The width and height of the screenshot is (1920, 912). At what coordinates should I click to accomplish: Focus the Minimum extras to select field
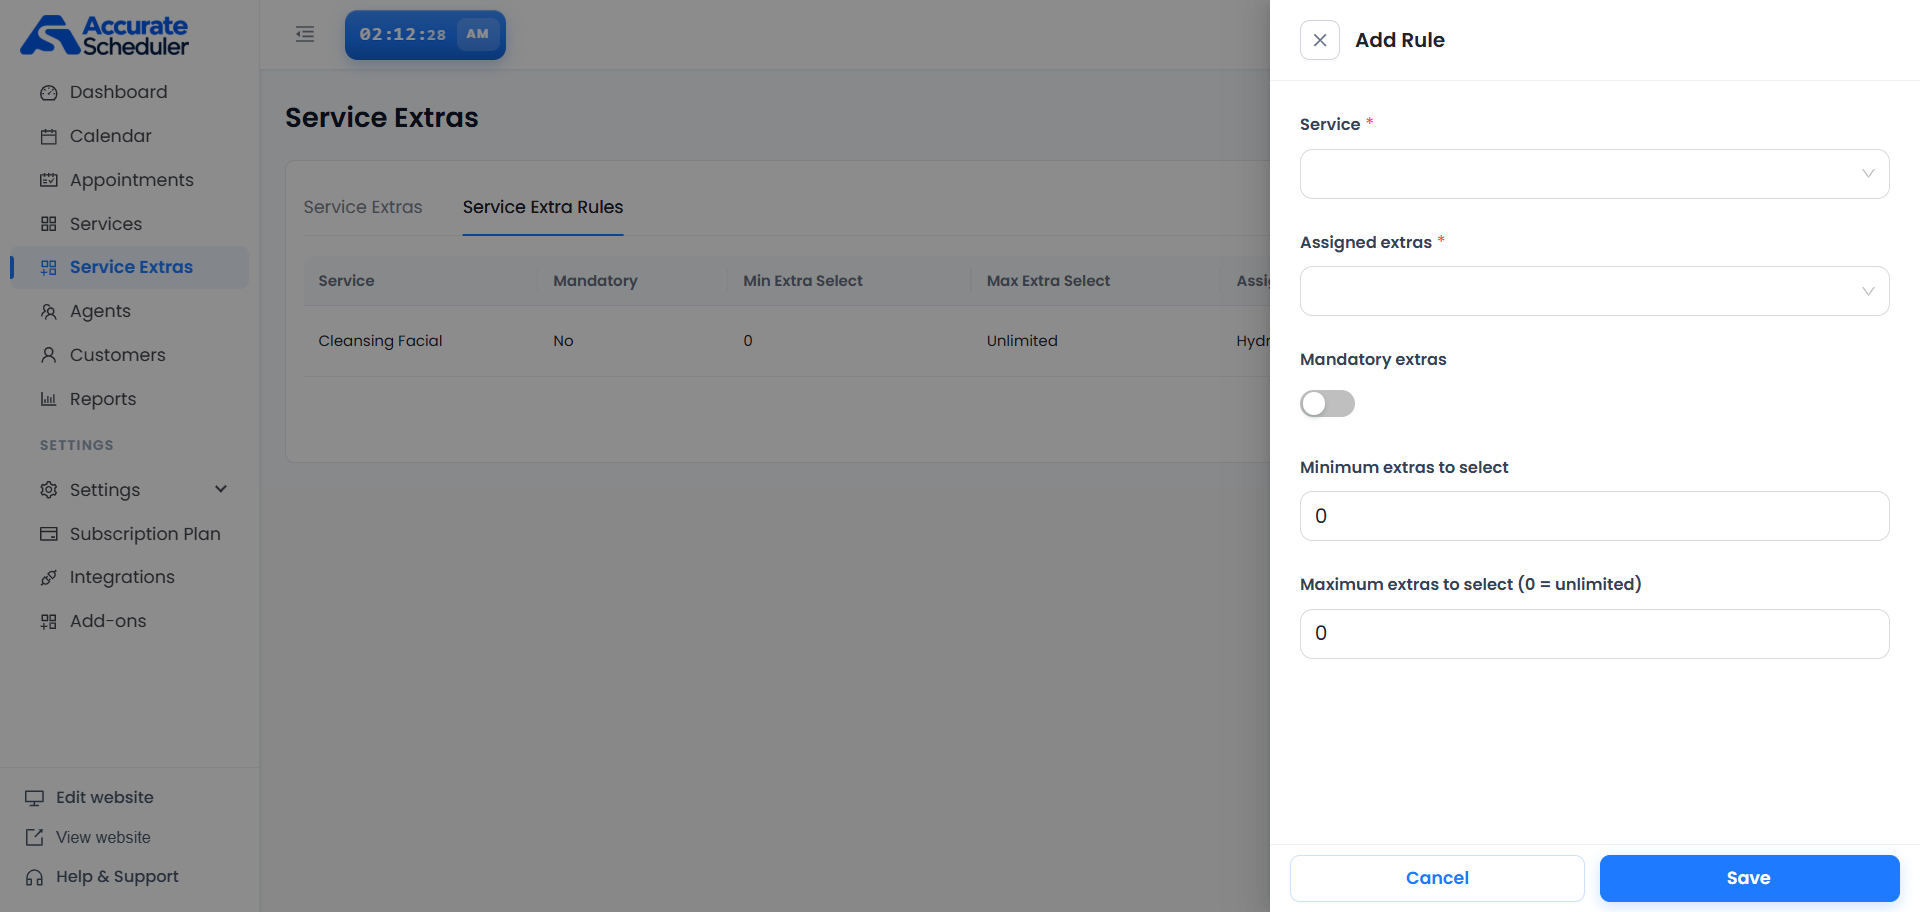tap(1594, 516)
